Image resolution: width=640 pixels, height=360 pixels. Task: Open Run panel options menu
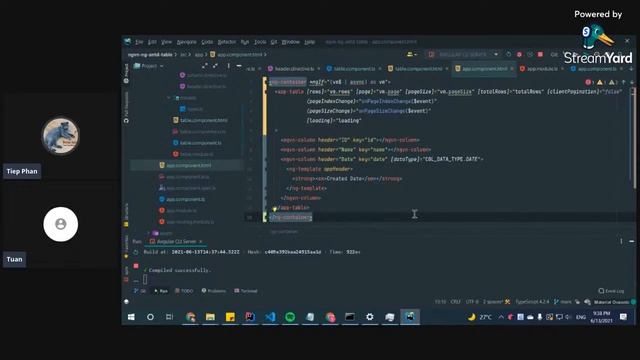tap(621, 242)
